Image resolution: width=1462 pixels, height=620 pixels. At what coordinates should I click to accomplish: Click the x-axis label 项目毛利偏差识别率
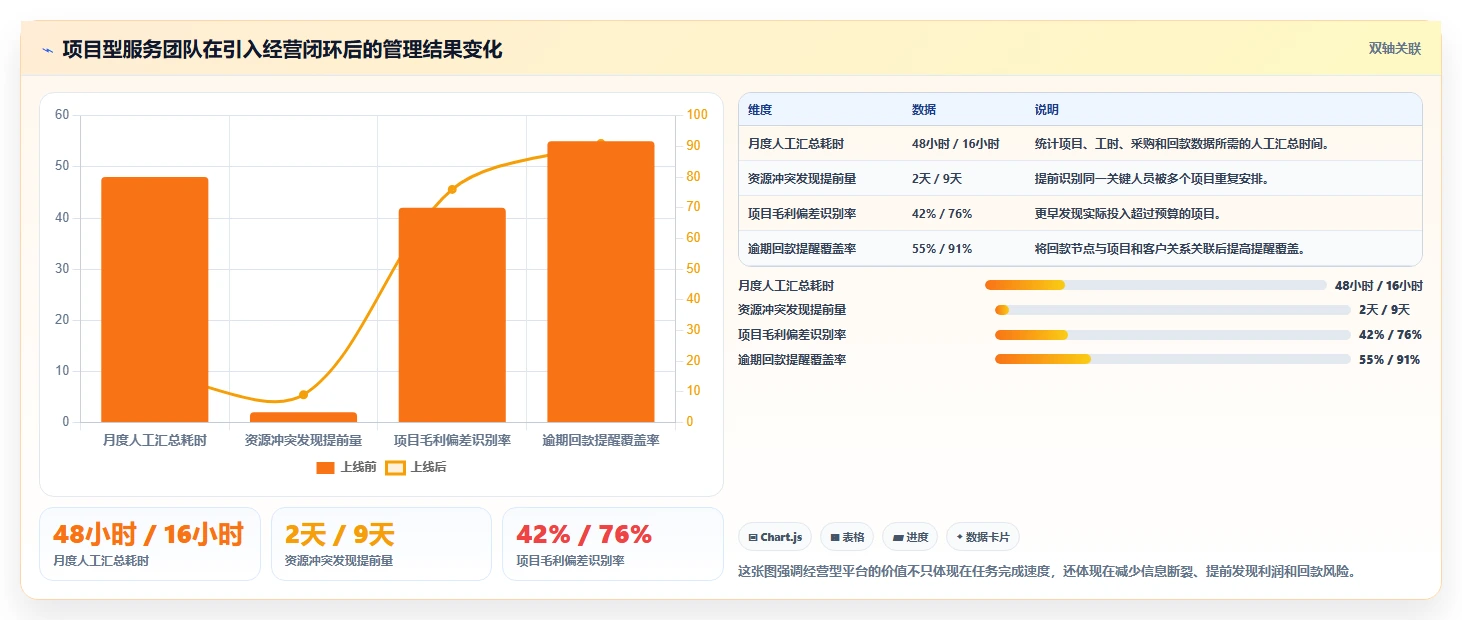(x=452, y=440)
